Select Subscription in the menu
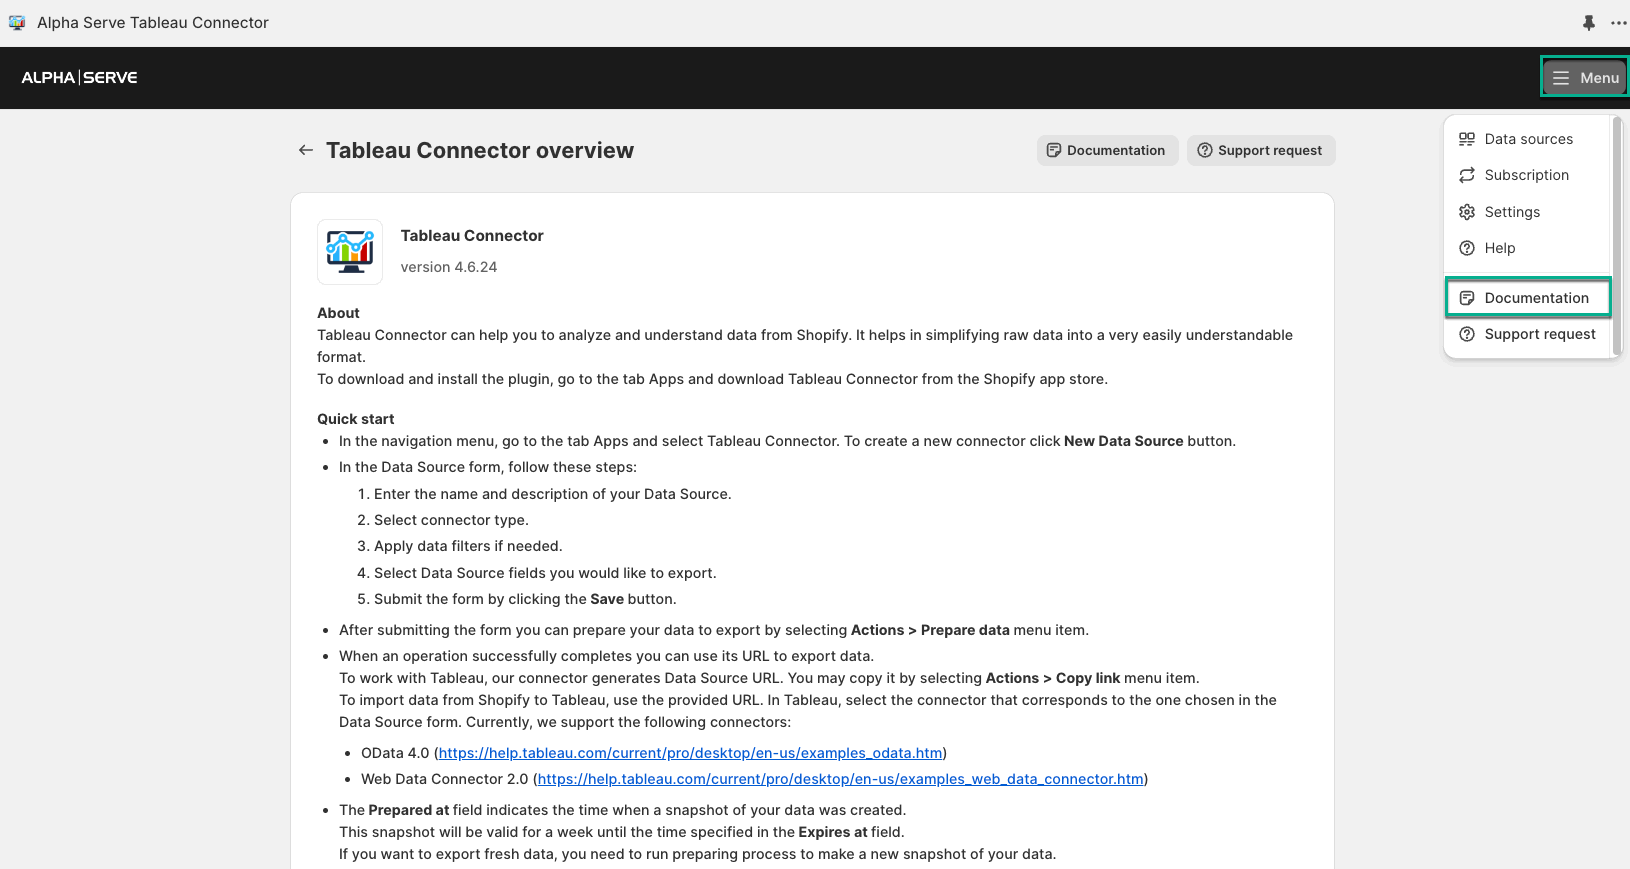Screen dimensions: 1630x869 click(x=1527, y=175)
